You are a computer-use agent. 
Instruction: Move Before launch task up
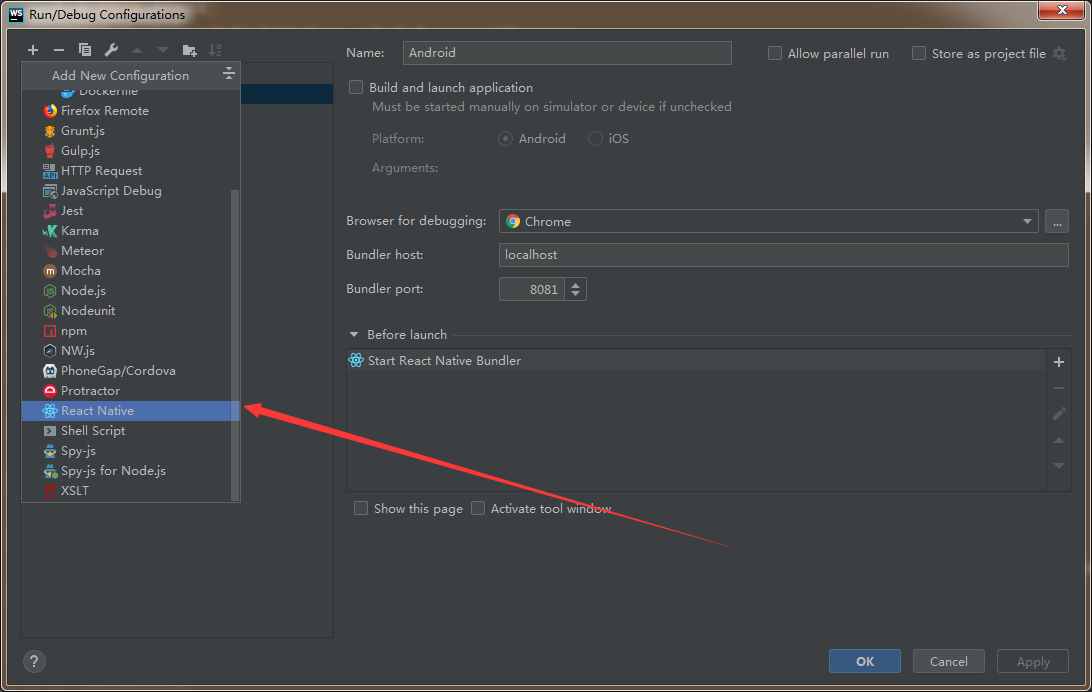coord(1059,440)
